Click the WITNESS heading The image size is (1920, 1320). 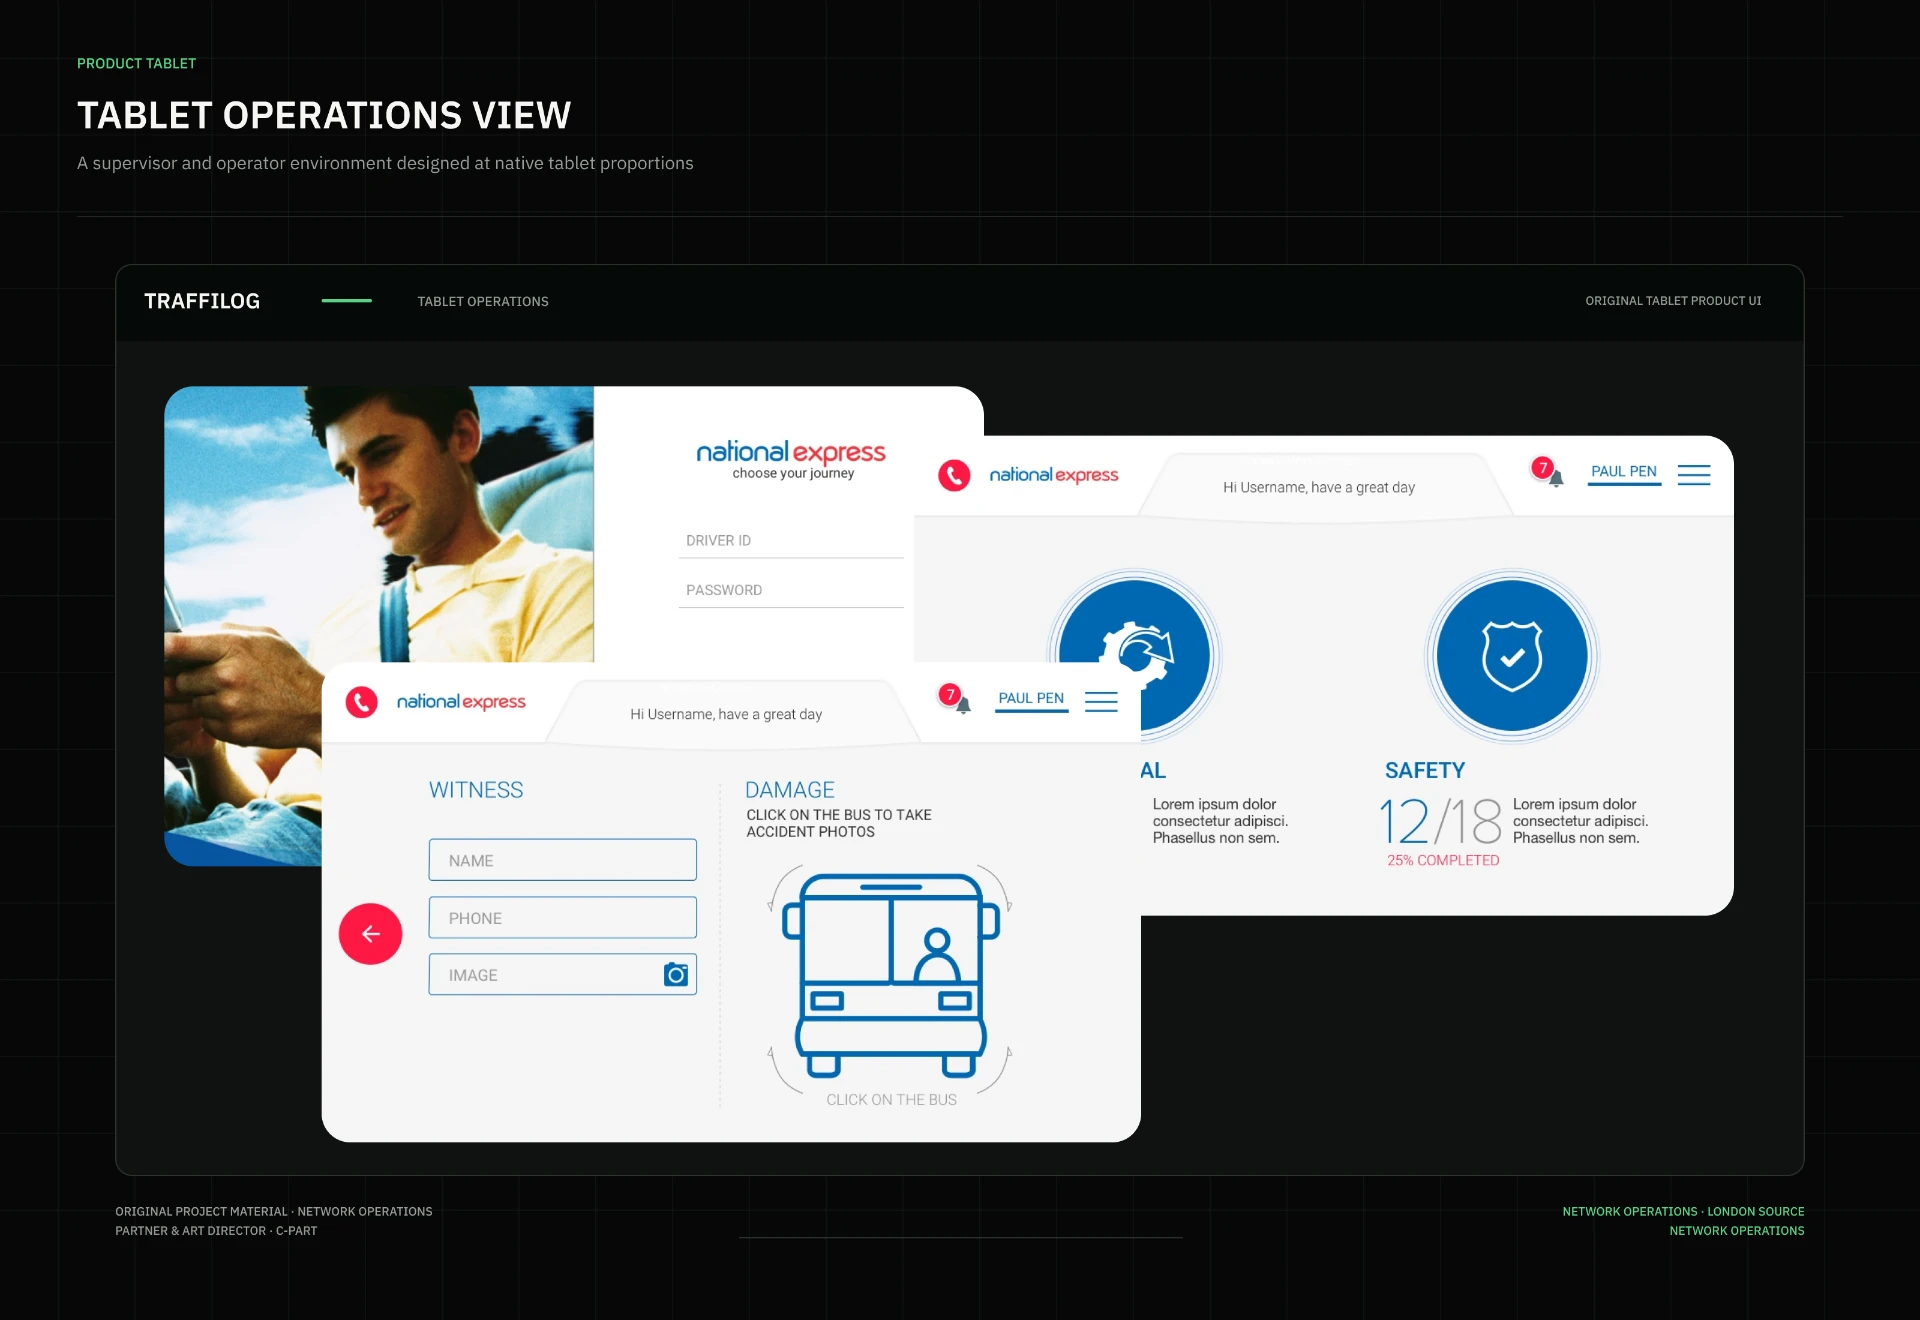[476, 790]
